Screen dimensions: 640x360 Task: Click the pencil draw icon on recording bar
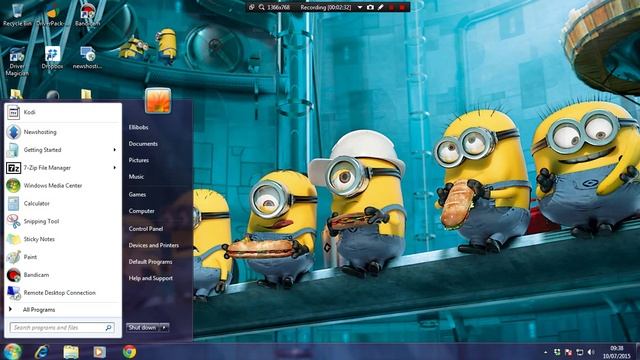coord(380,7)
